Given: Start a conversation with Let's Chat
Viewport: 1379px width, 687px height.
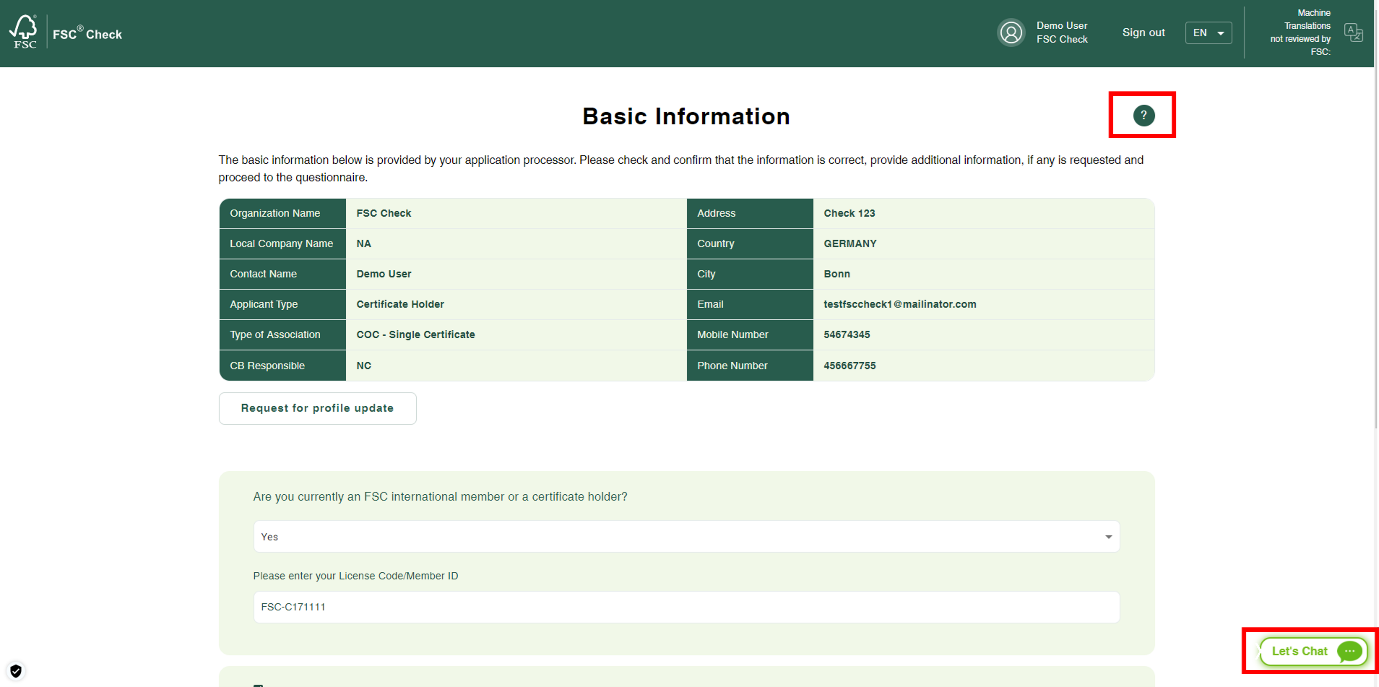Looking at the screenshot, I should 1300,651.
